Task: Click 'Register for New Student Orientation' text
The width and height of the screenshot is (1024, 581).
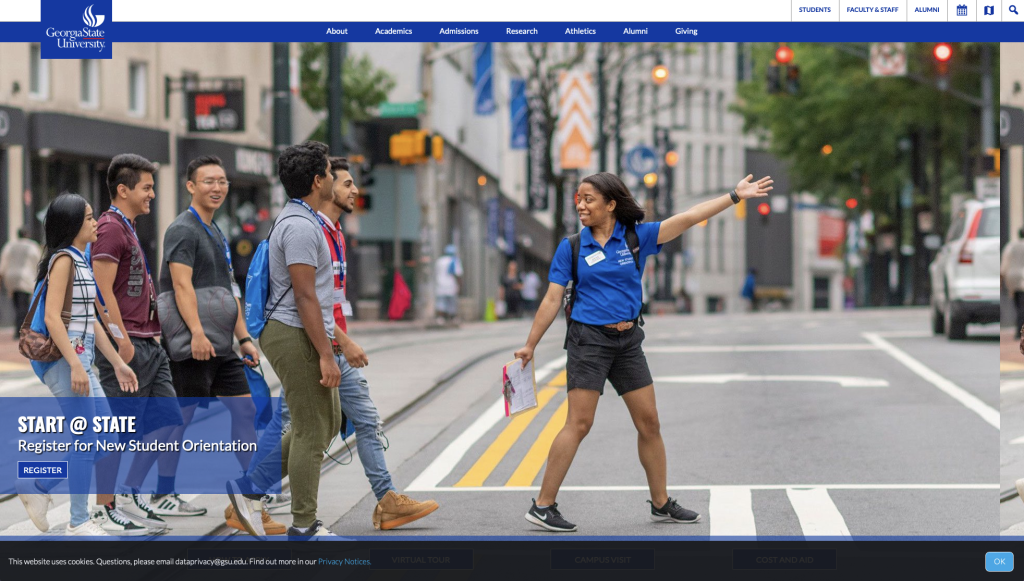Action: coord(137,446)
